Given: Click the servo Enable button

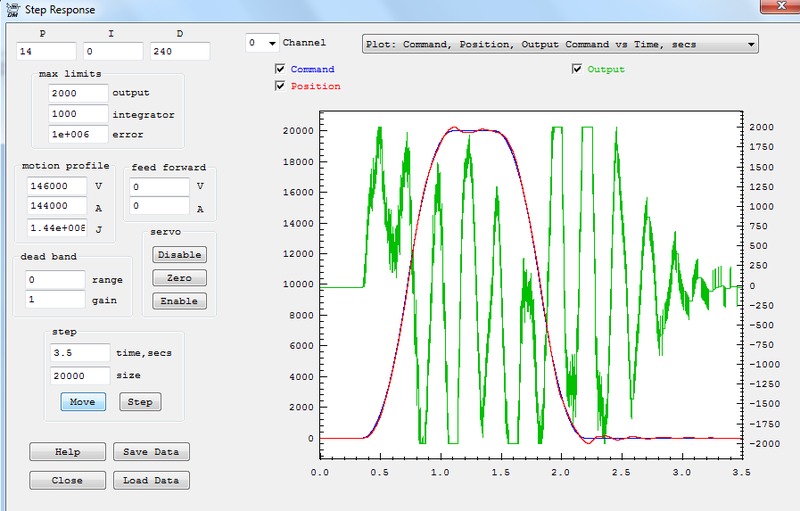Looking at the screenshot, I should point(179,301).
